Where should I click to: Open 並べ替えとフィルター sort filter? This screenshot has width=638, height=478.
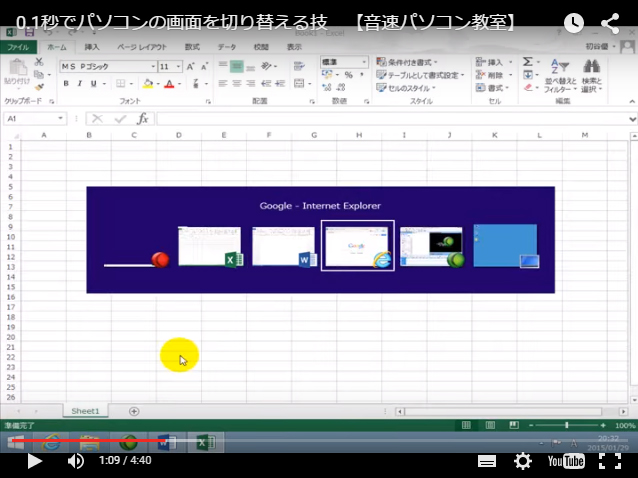tap(560, 76)
